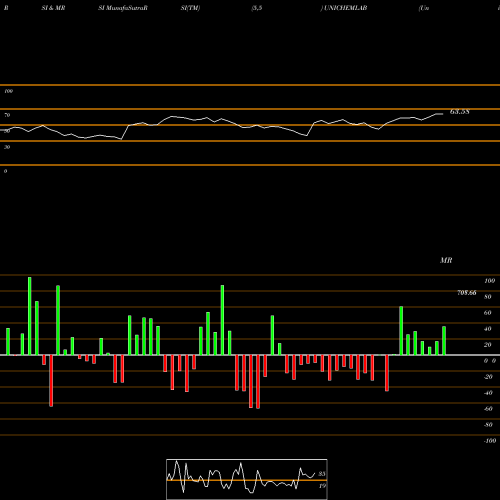
Task: Click end of the white RSI line
Action: click(x=443, y=114)
